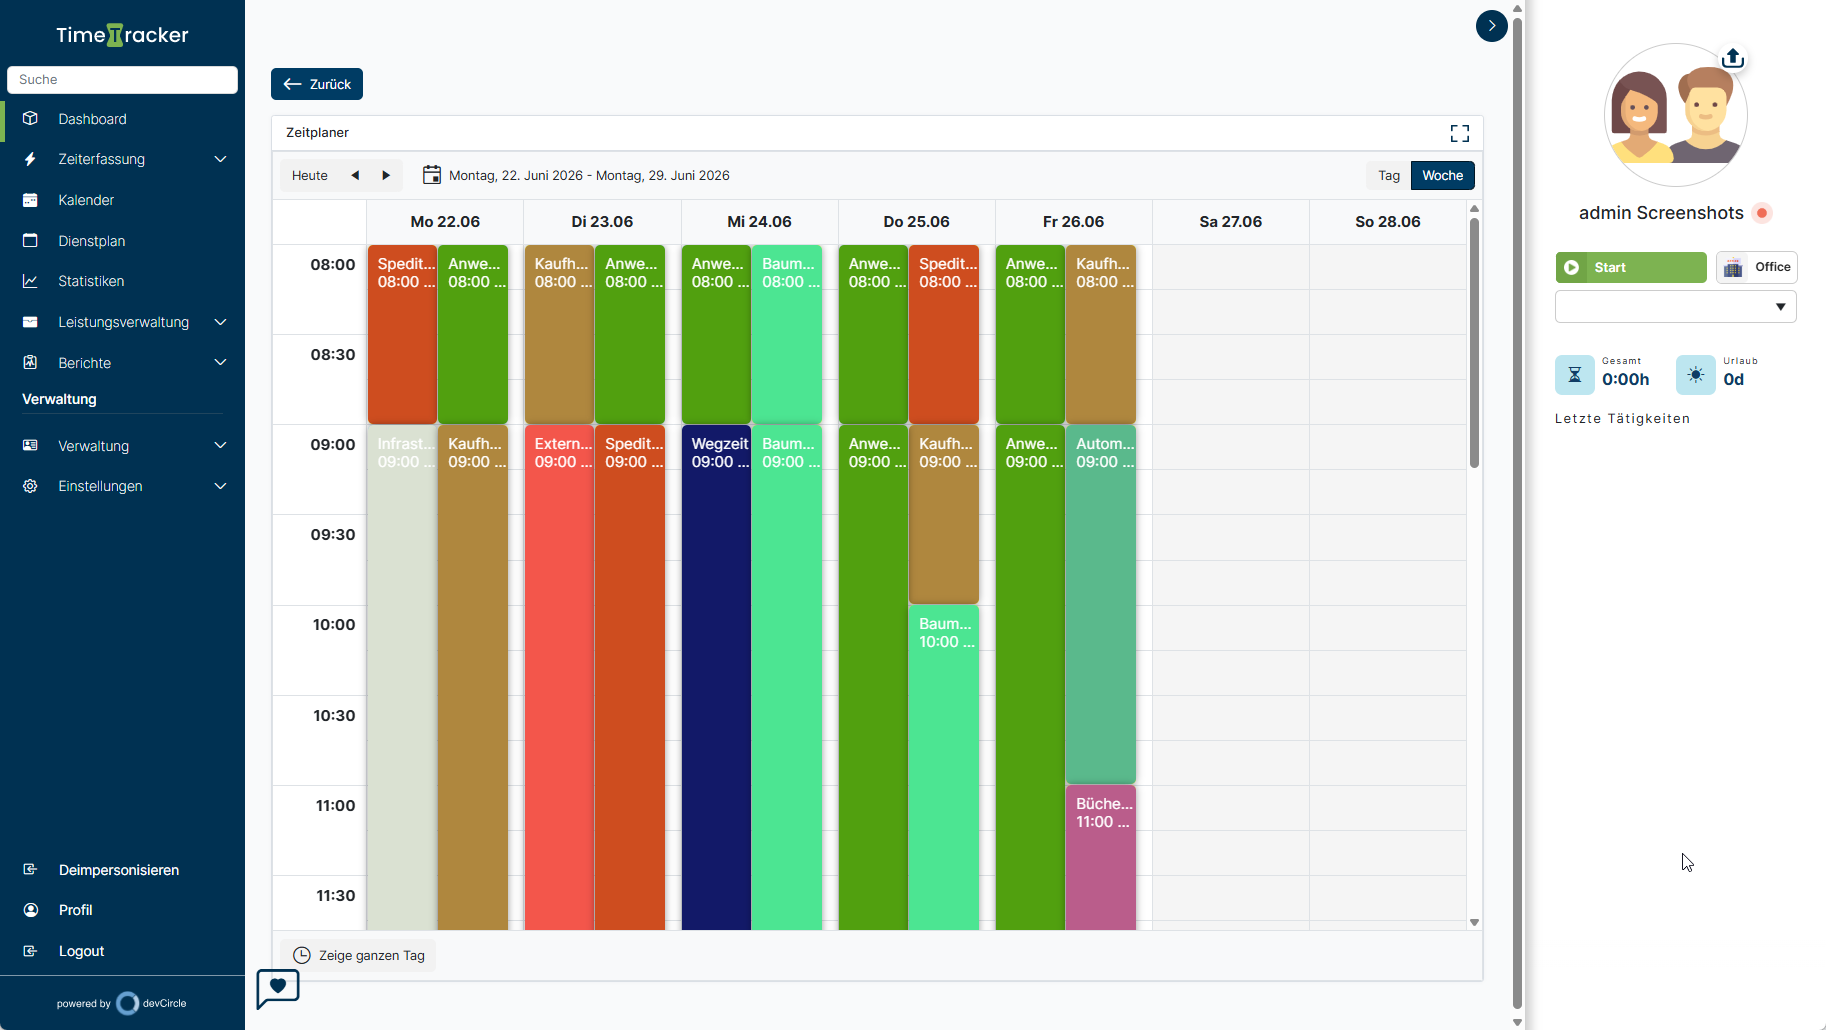Go back with the Zurück button
This screenshot has width=1826, height=1030.
pyautogui.click(x=317, y=84)
